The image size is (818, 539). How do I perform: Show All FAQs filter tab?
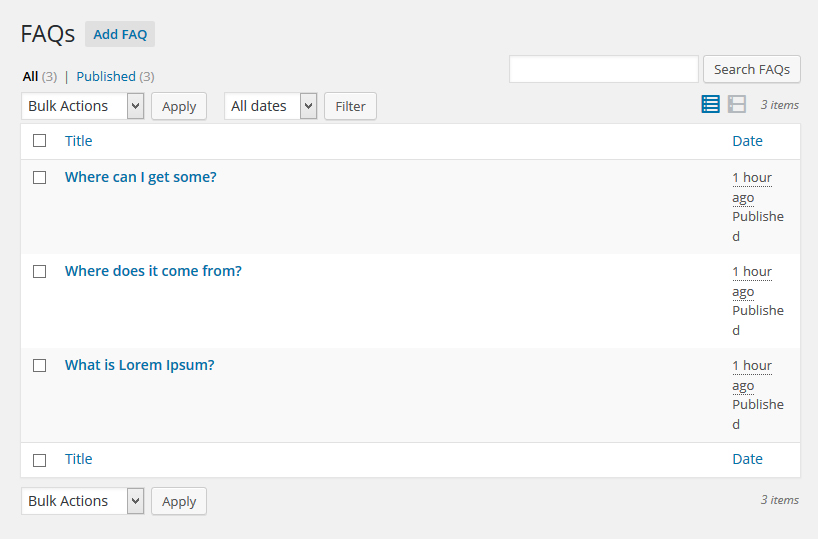[x=30, y=76]
